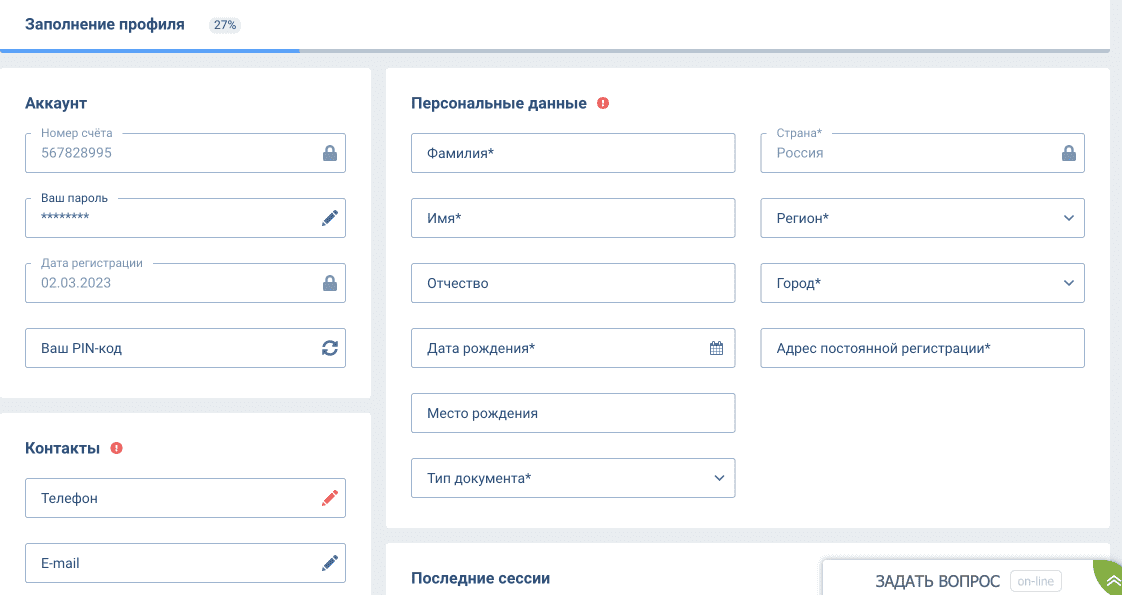Click the lock icon in Страна field

tap(1068, 153)
